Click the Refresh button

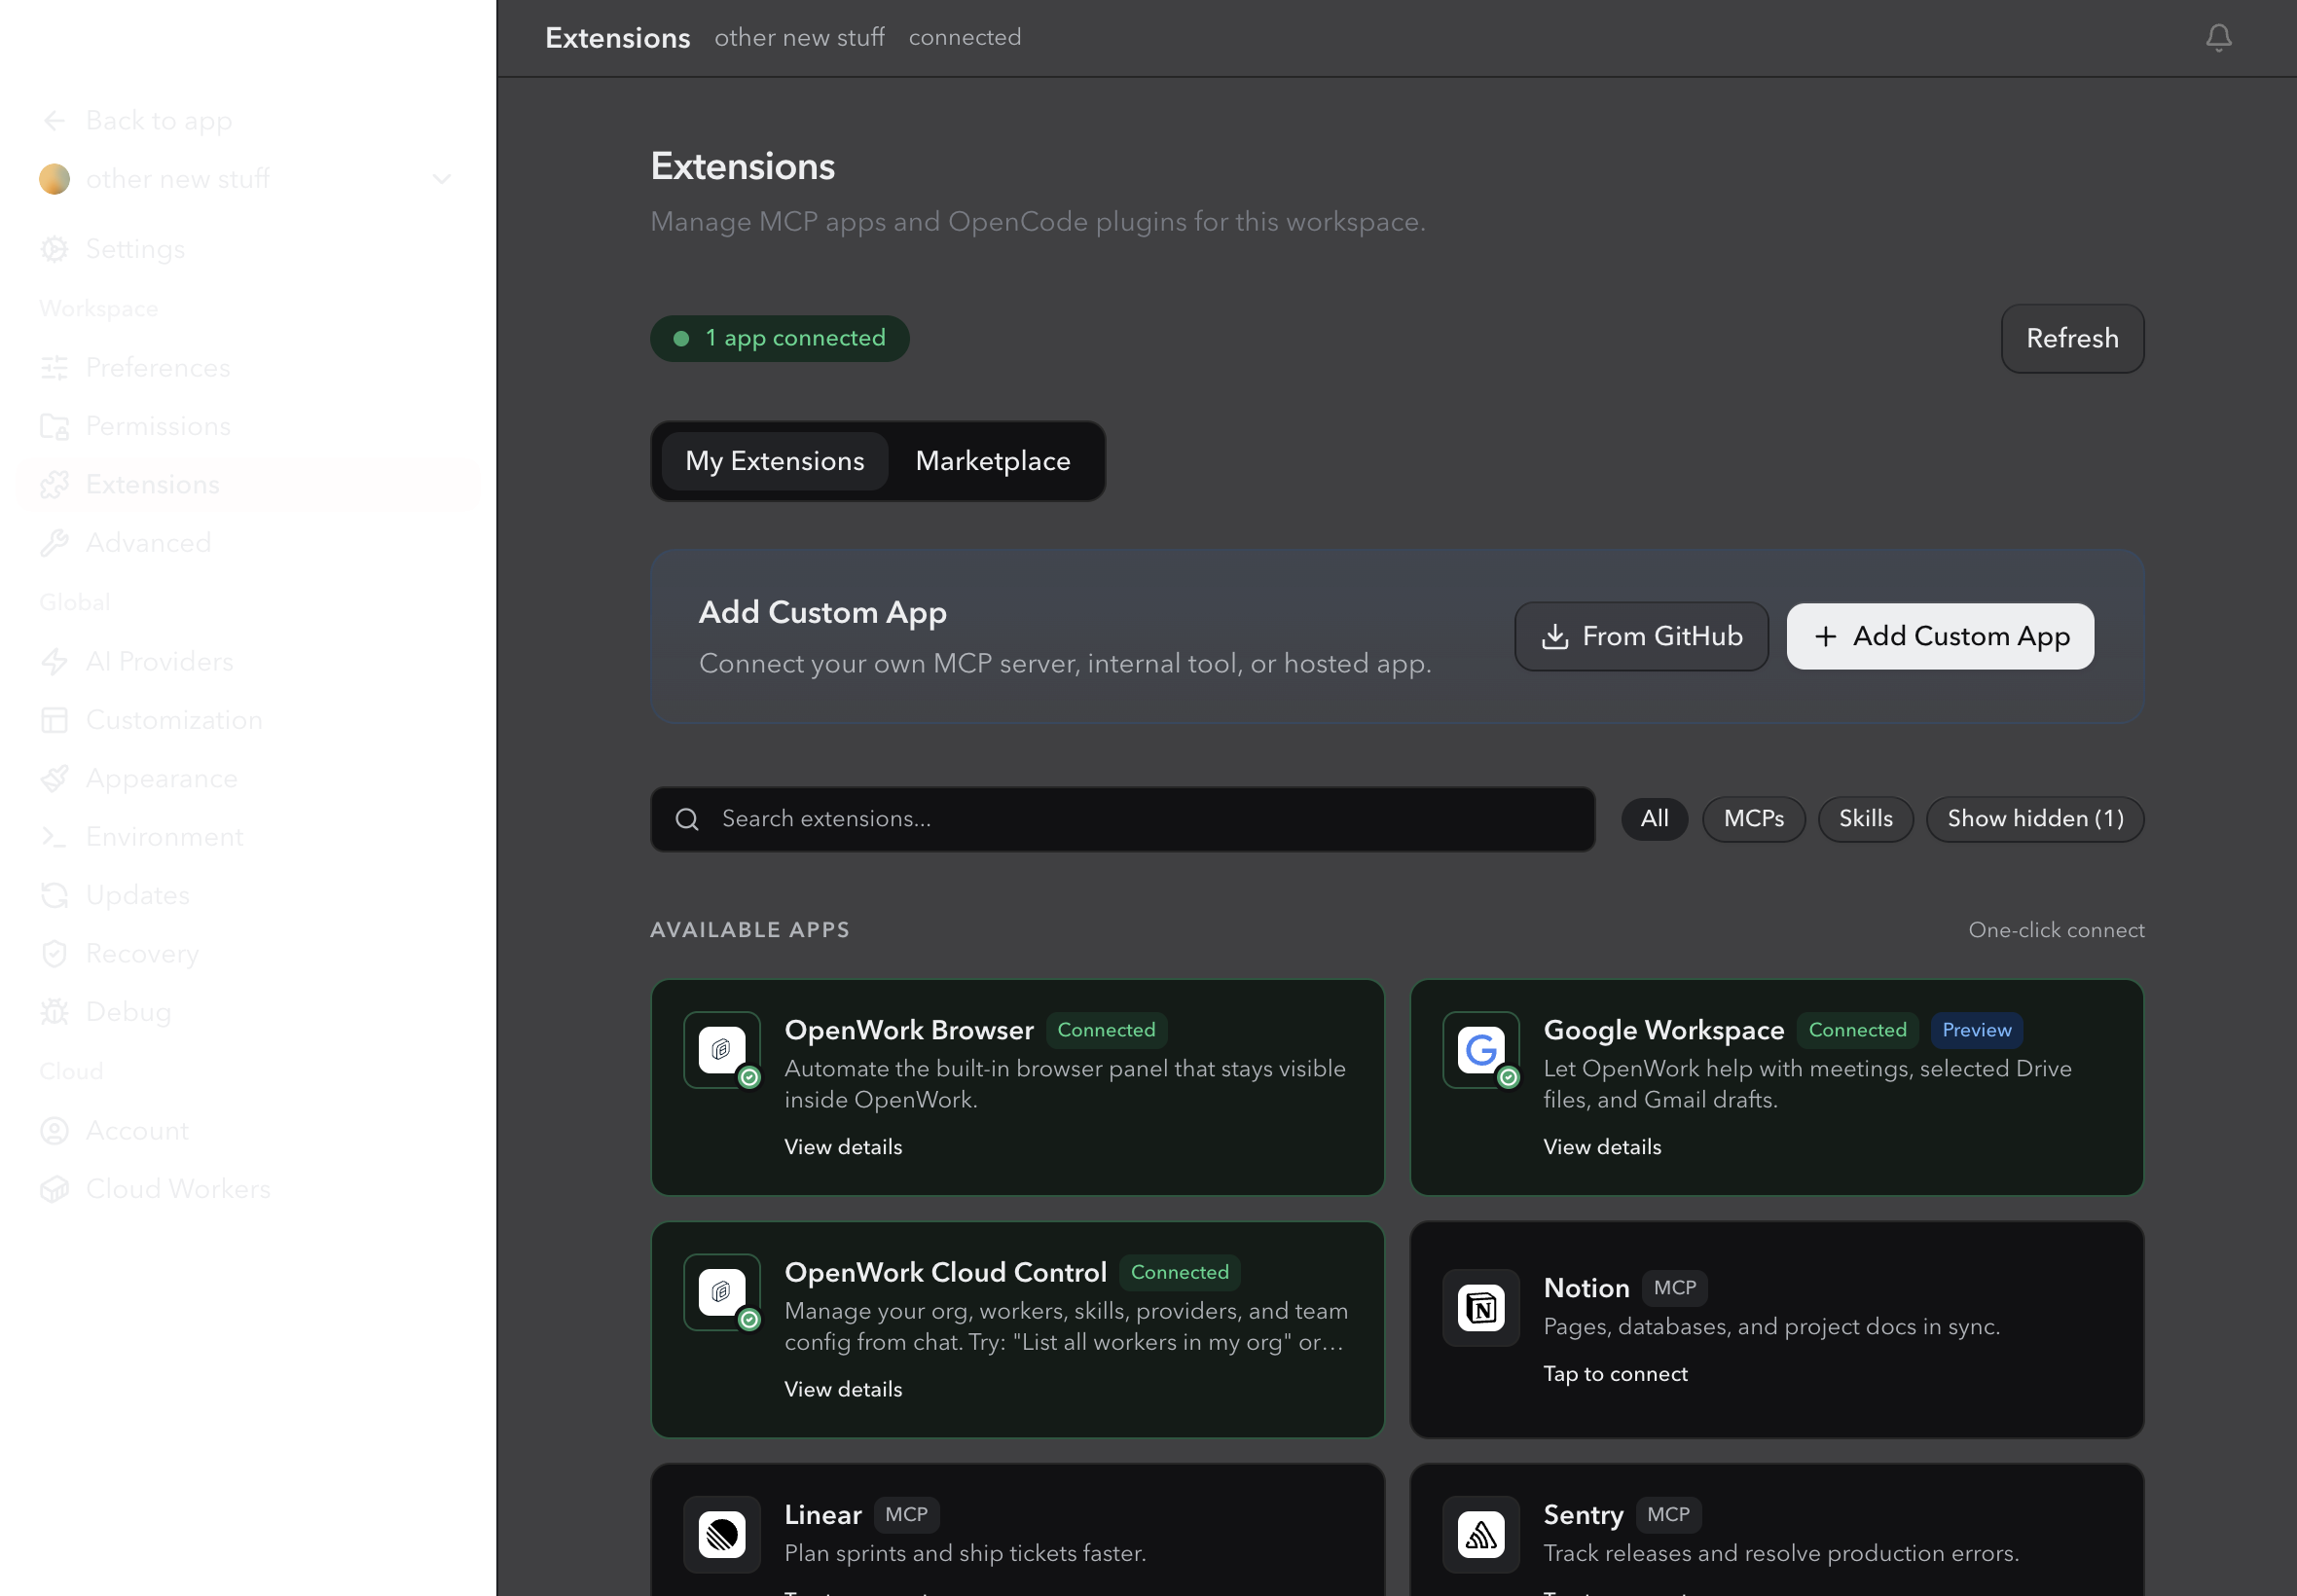pos(2072,339)
